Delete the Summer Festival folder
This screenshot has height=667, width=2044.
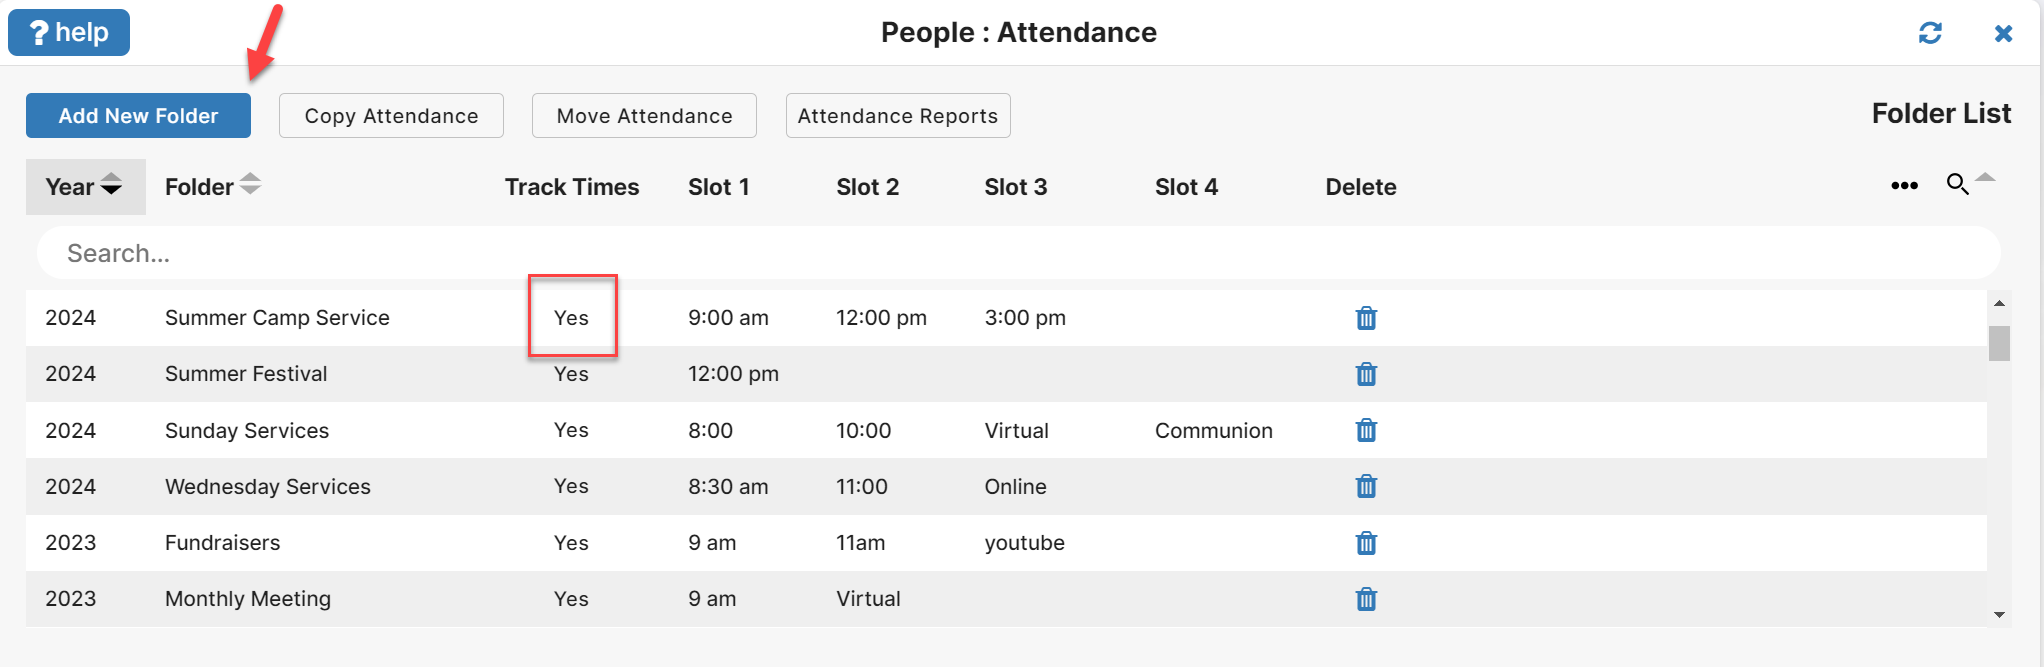pyautogui.click(x=1366, y=374)
